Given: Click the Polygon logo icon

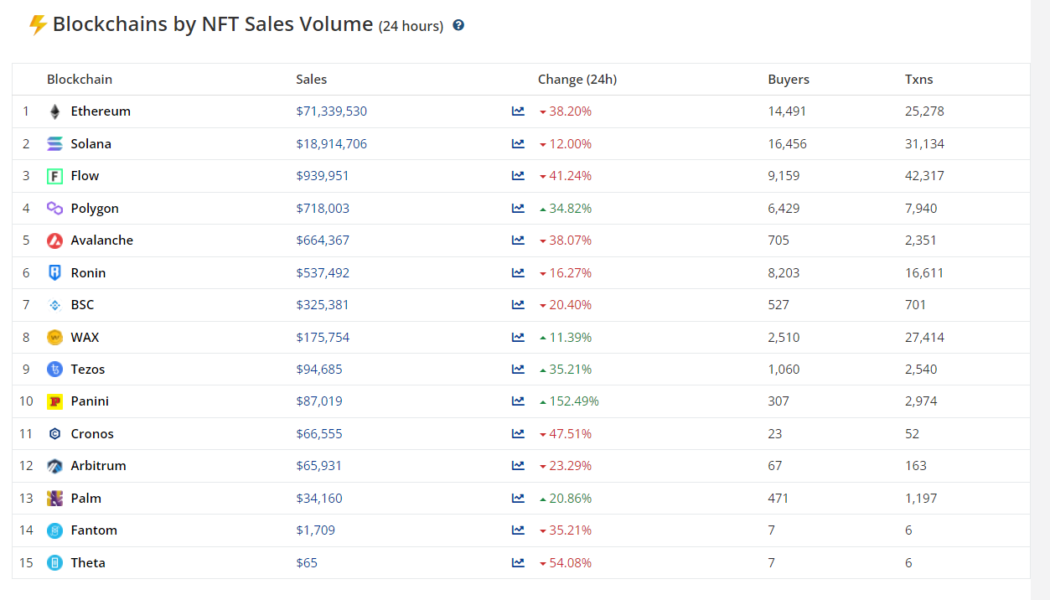Looking at the screenshot, I should coord(54,208).
